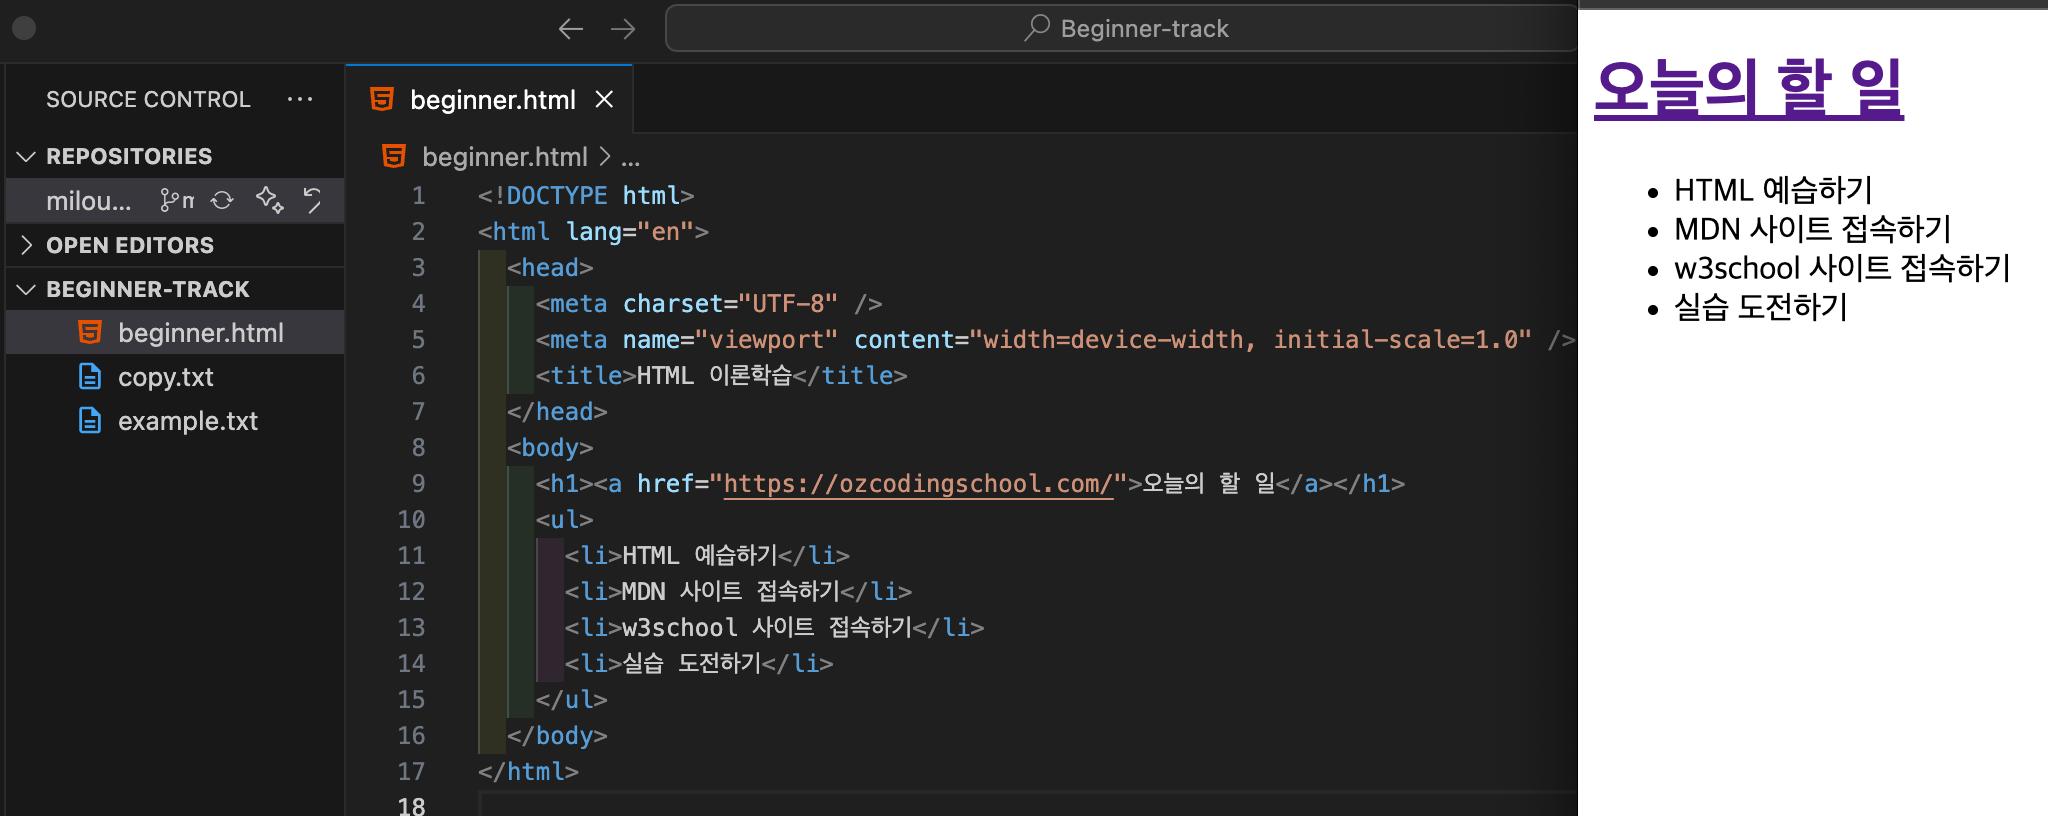2048x816 pixels.
Task: Open beginner.html in the file tree
Action: (200, 333)
